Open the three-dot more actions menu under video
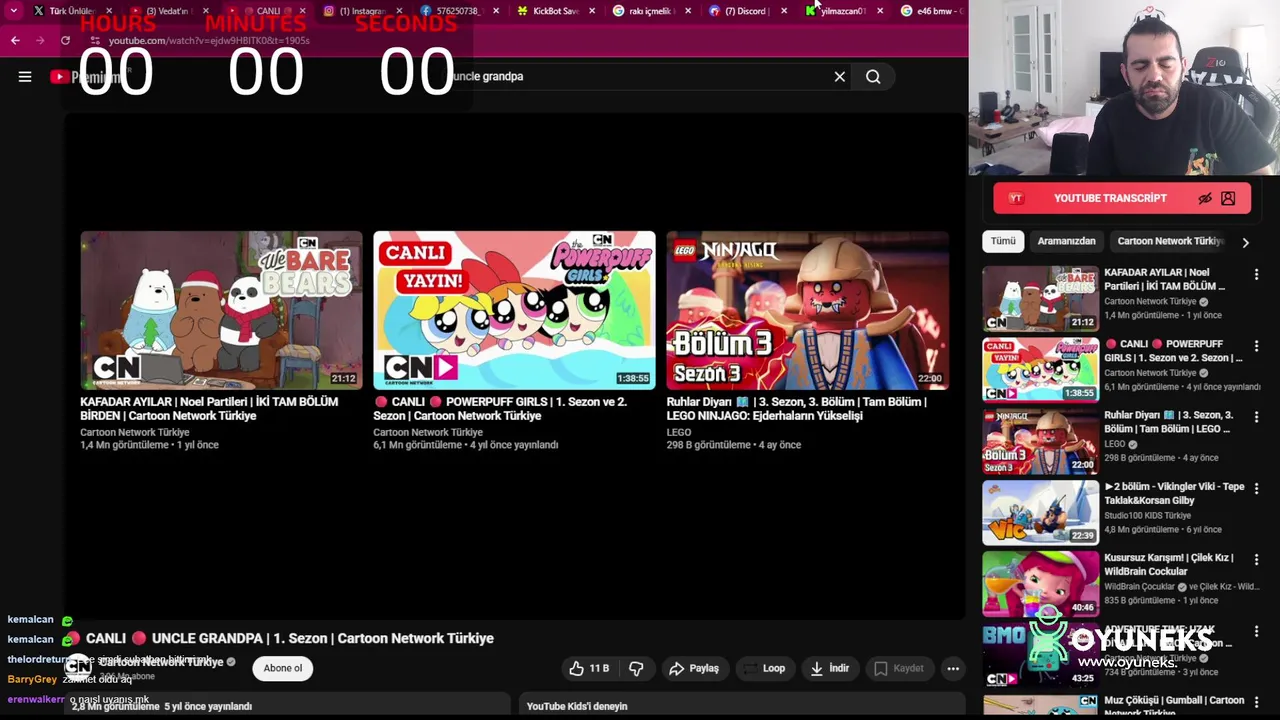This screenshot has height=720, width=1280. (x=953, y=668)
